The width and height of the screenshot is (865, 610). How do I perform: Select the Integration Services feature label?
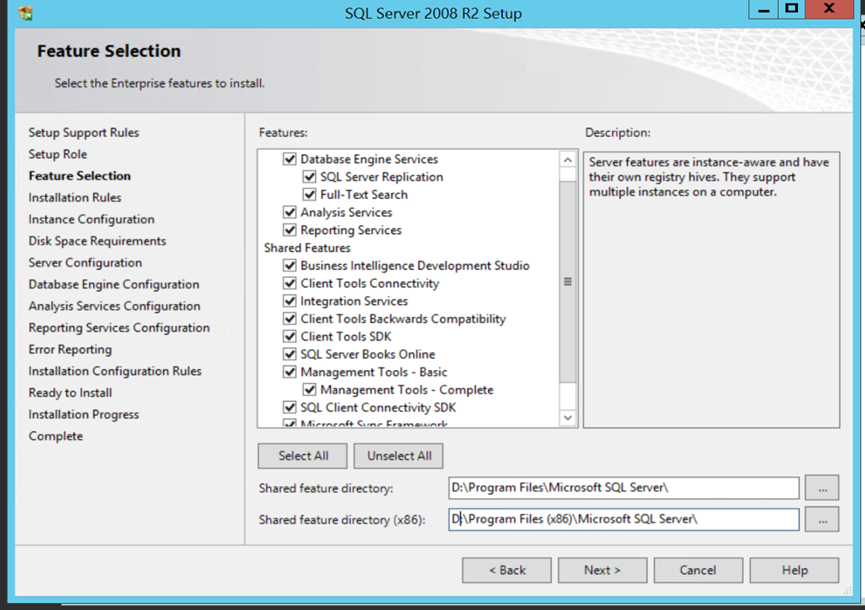tap(354, 301)
